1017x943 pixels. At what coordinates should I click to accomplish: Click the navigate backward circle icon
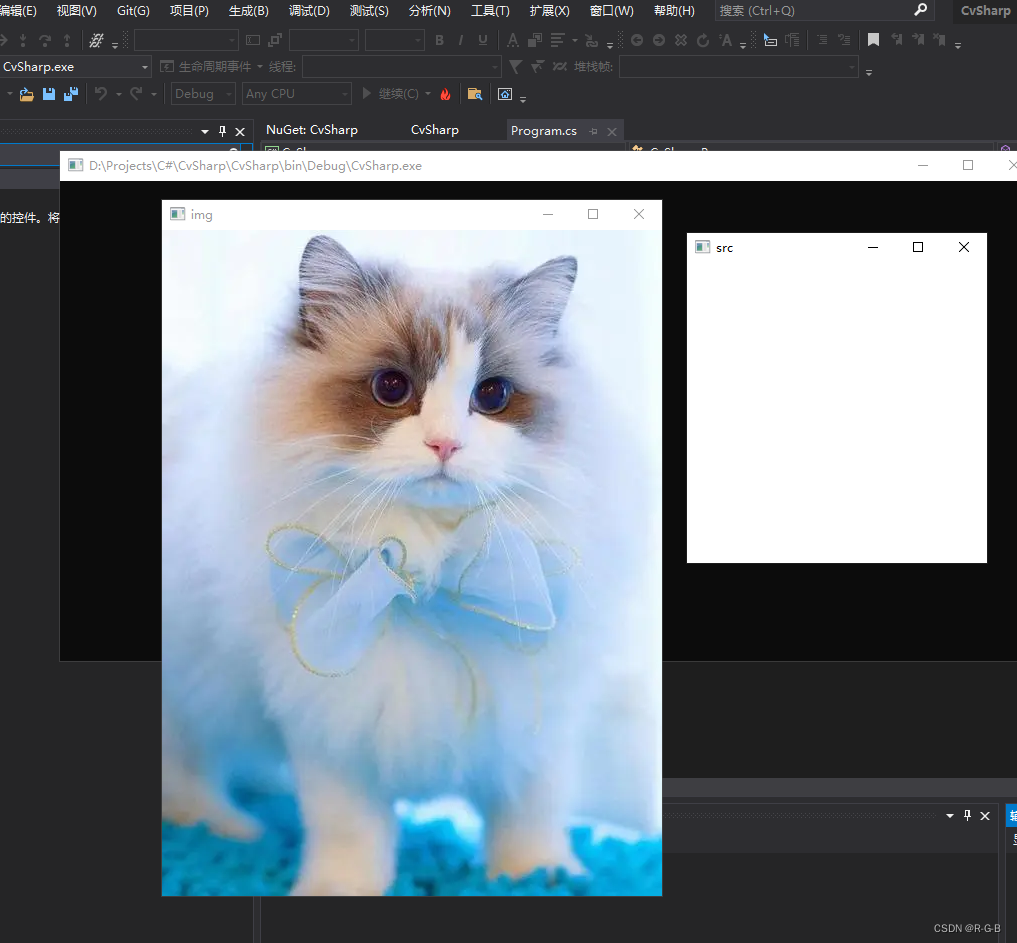click(x=637, y=40)
